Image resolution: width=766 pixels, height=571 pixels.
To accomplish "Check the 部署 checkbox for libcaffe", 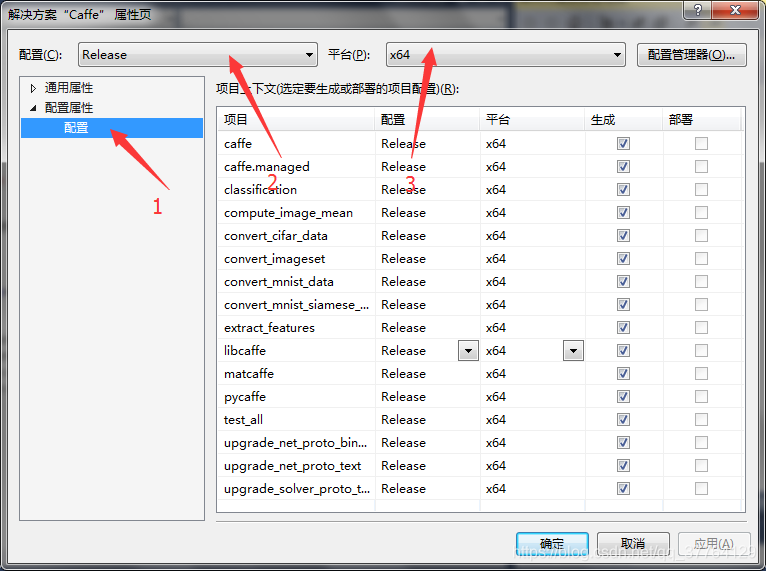I will pos(702,350).
